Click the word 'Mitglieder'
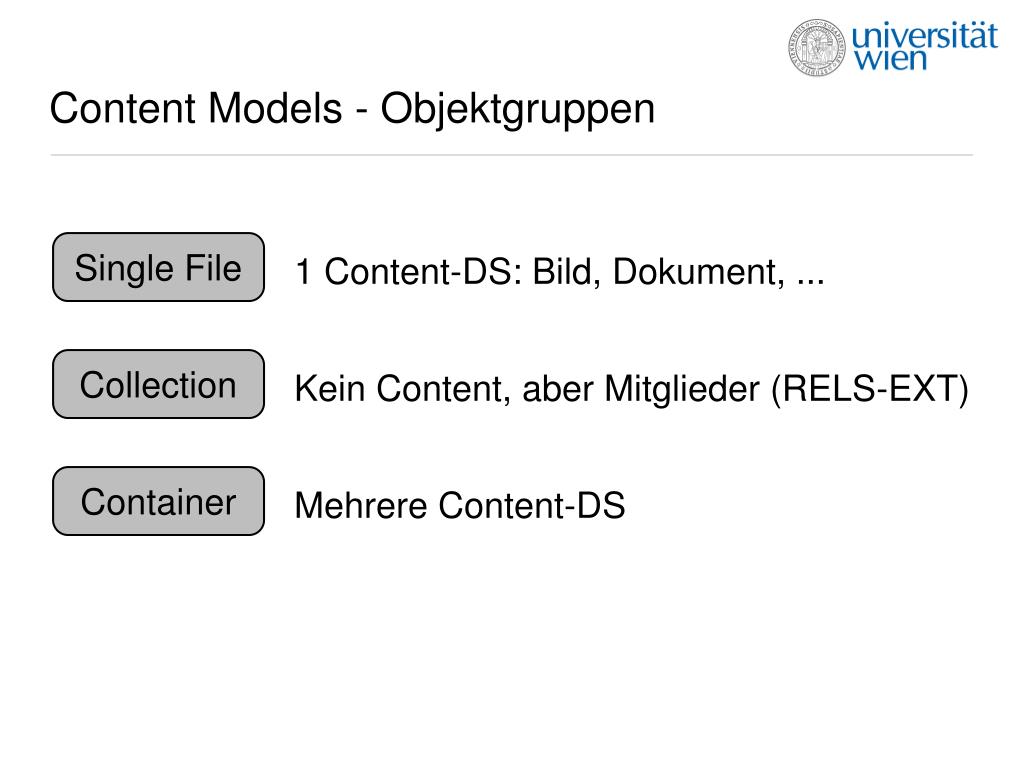This screenshot has height=768, width=1024. (x=682, y=389)
